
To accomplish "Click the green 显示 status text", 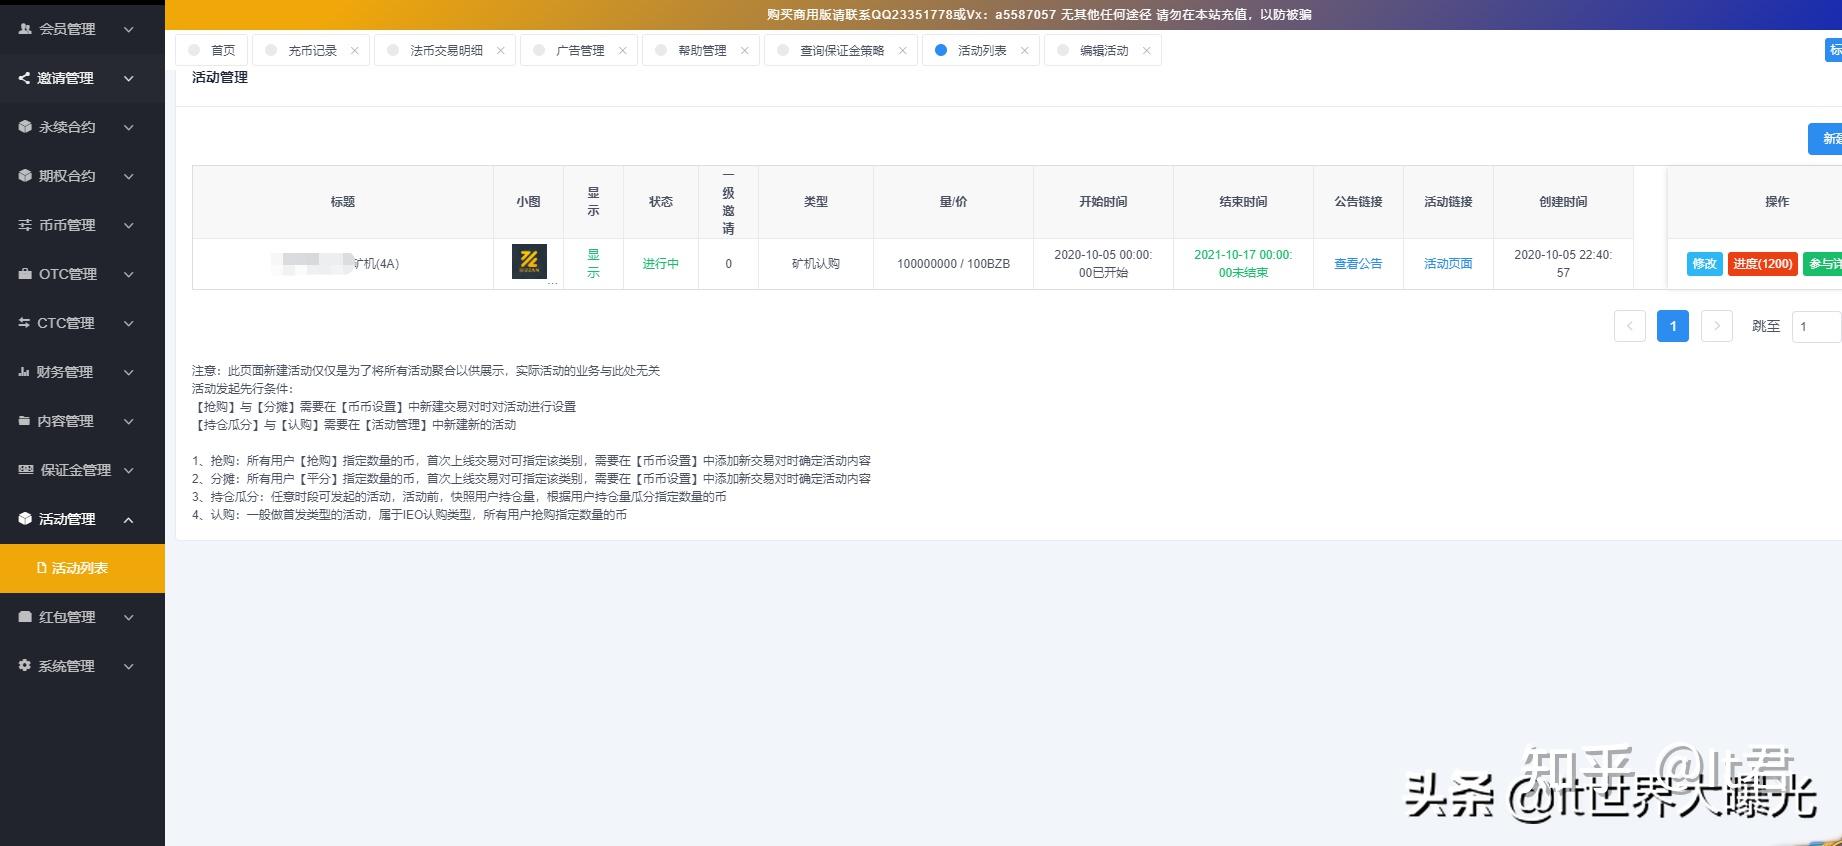I will (x=593, y=264).
